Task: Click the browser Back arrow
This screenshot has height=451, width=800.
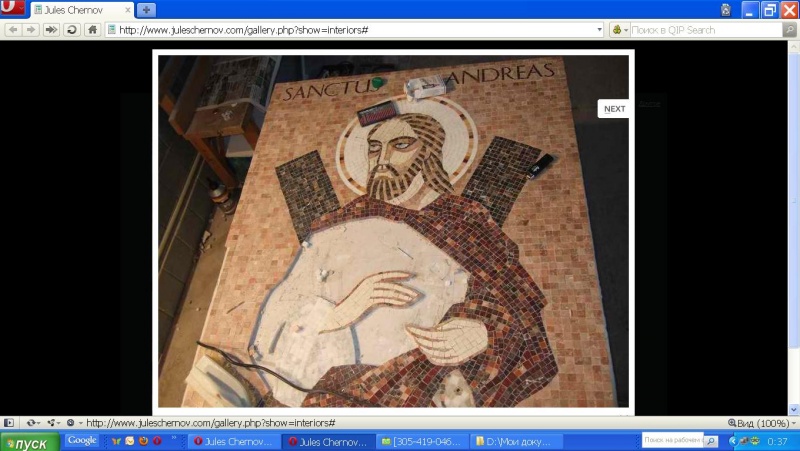Action: (13, 30)
